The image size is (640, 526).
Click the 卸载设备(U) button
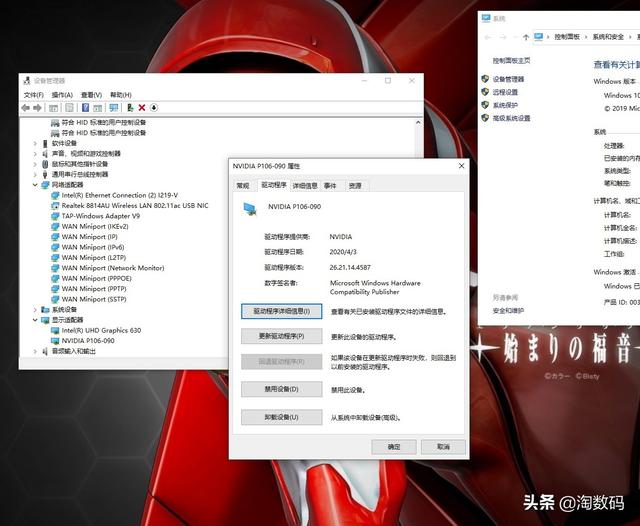pyautogui.click(x=282, y=417)
